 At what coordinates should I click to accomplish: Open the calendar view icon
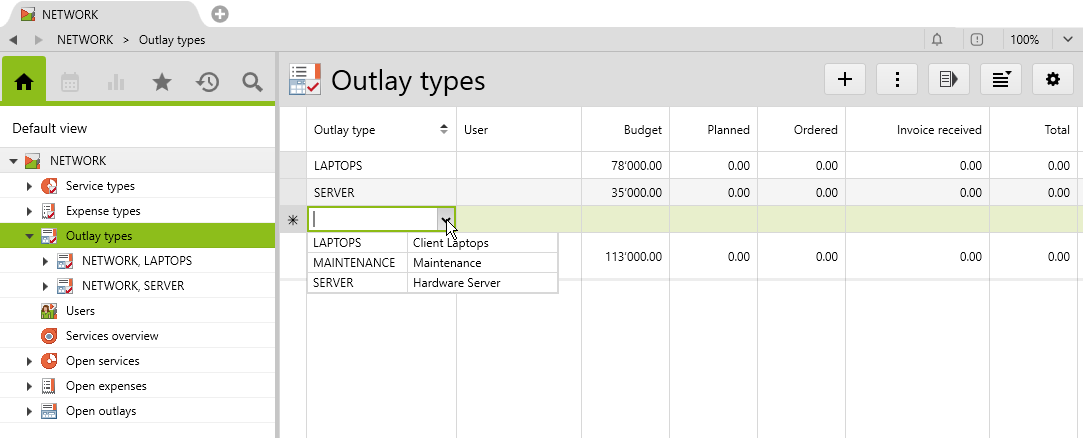pos(70,82)
